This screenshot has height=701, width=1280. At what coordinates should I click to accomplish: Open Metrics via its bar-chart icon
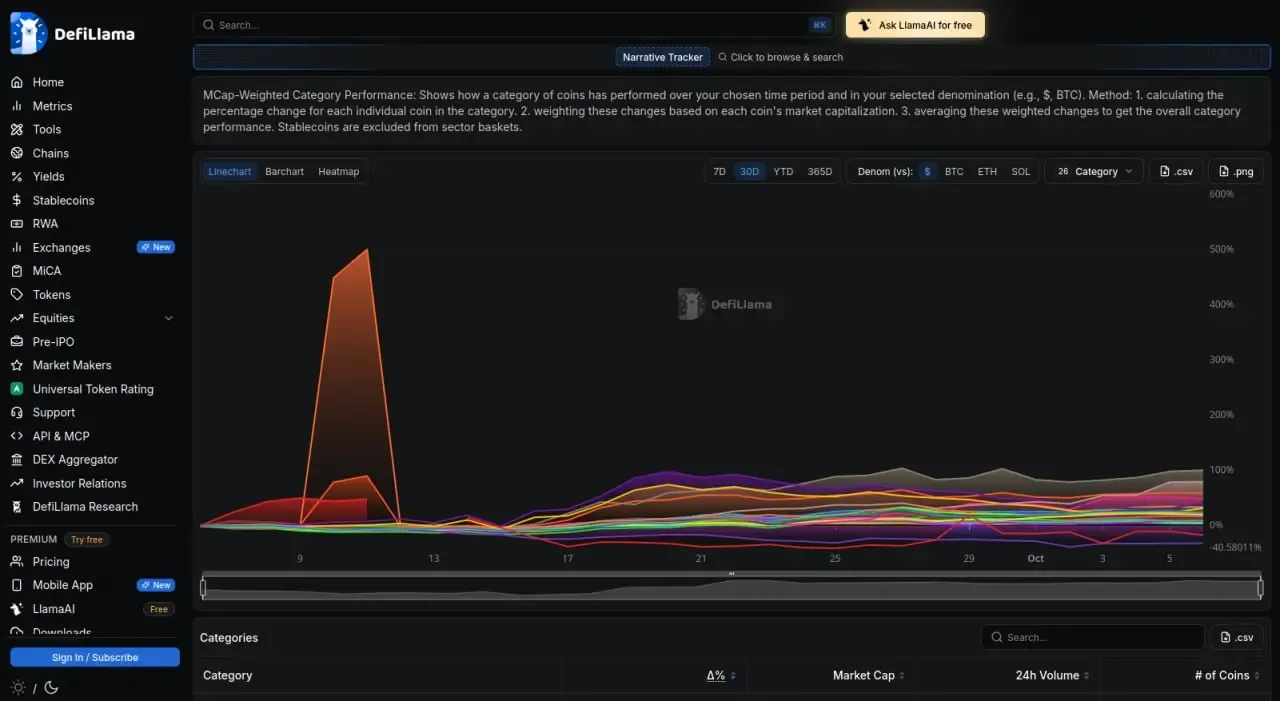click(x=16, y=106)
